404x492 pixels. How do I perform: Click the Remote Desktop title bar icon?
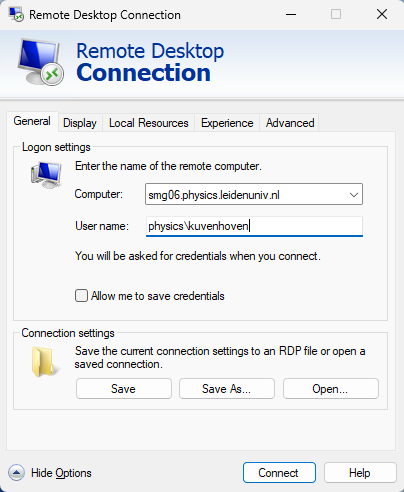point(16,14)
